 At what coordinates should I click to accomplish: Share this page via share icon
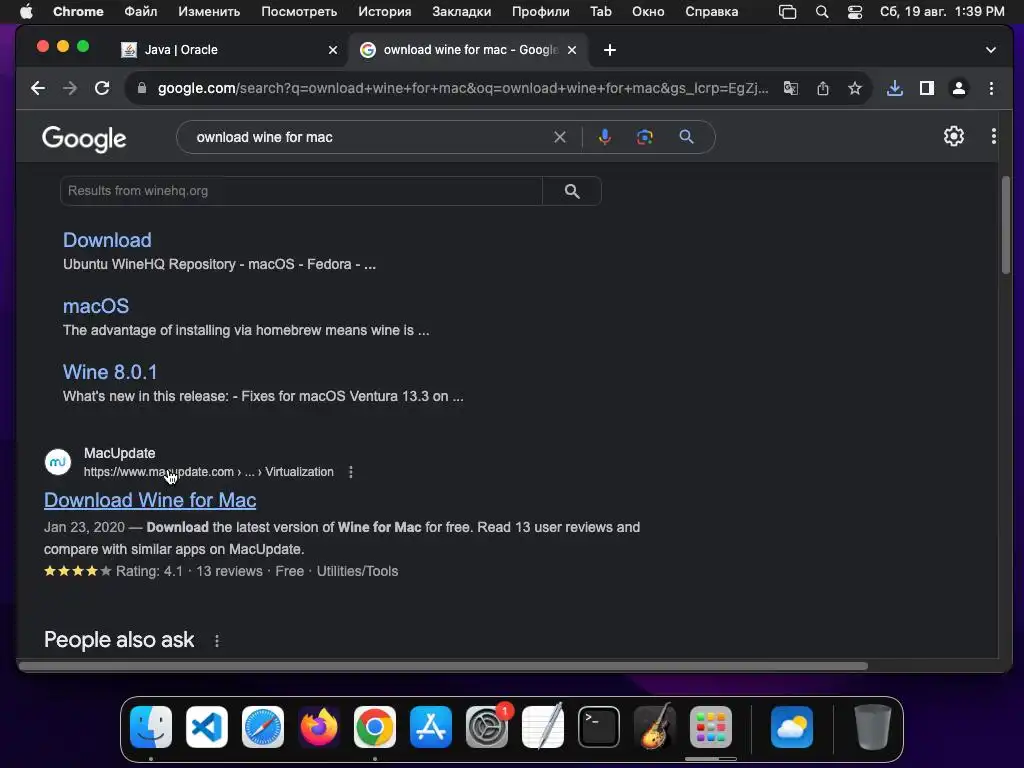[823, 88]
